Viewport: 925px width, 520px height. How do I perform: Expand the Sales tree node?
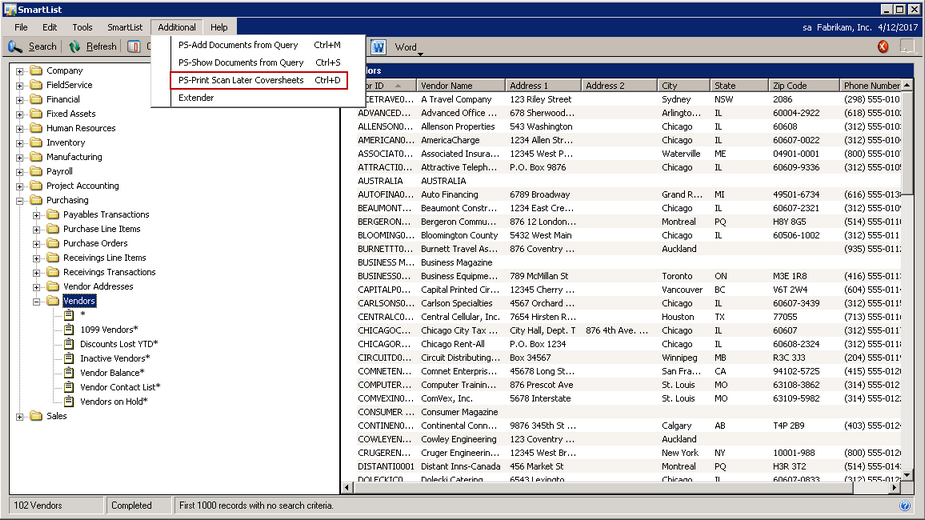[x=20, y=417]
